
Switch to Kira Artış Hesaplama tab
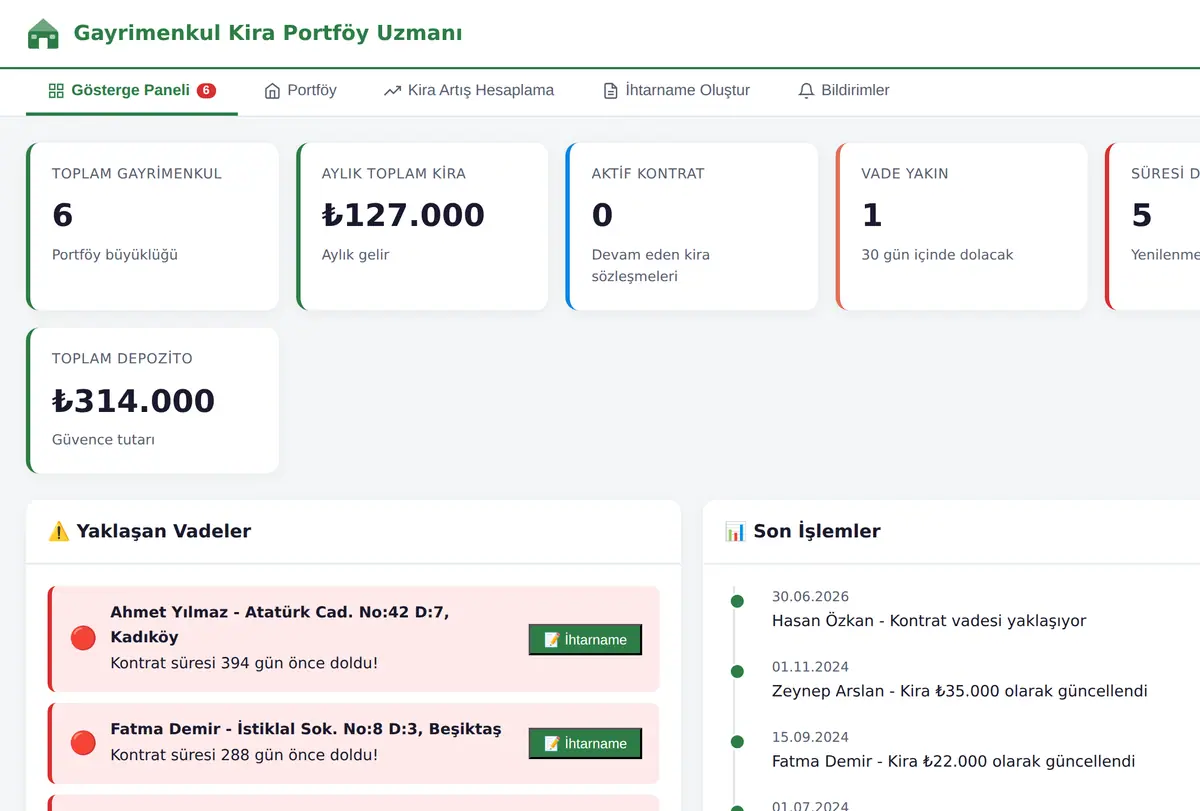tap(468, 91)
